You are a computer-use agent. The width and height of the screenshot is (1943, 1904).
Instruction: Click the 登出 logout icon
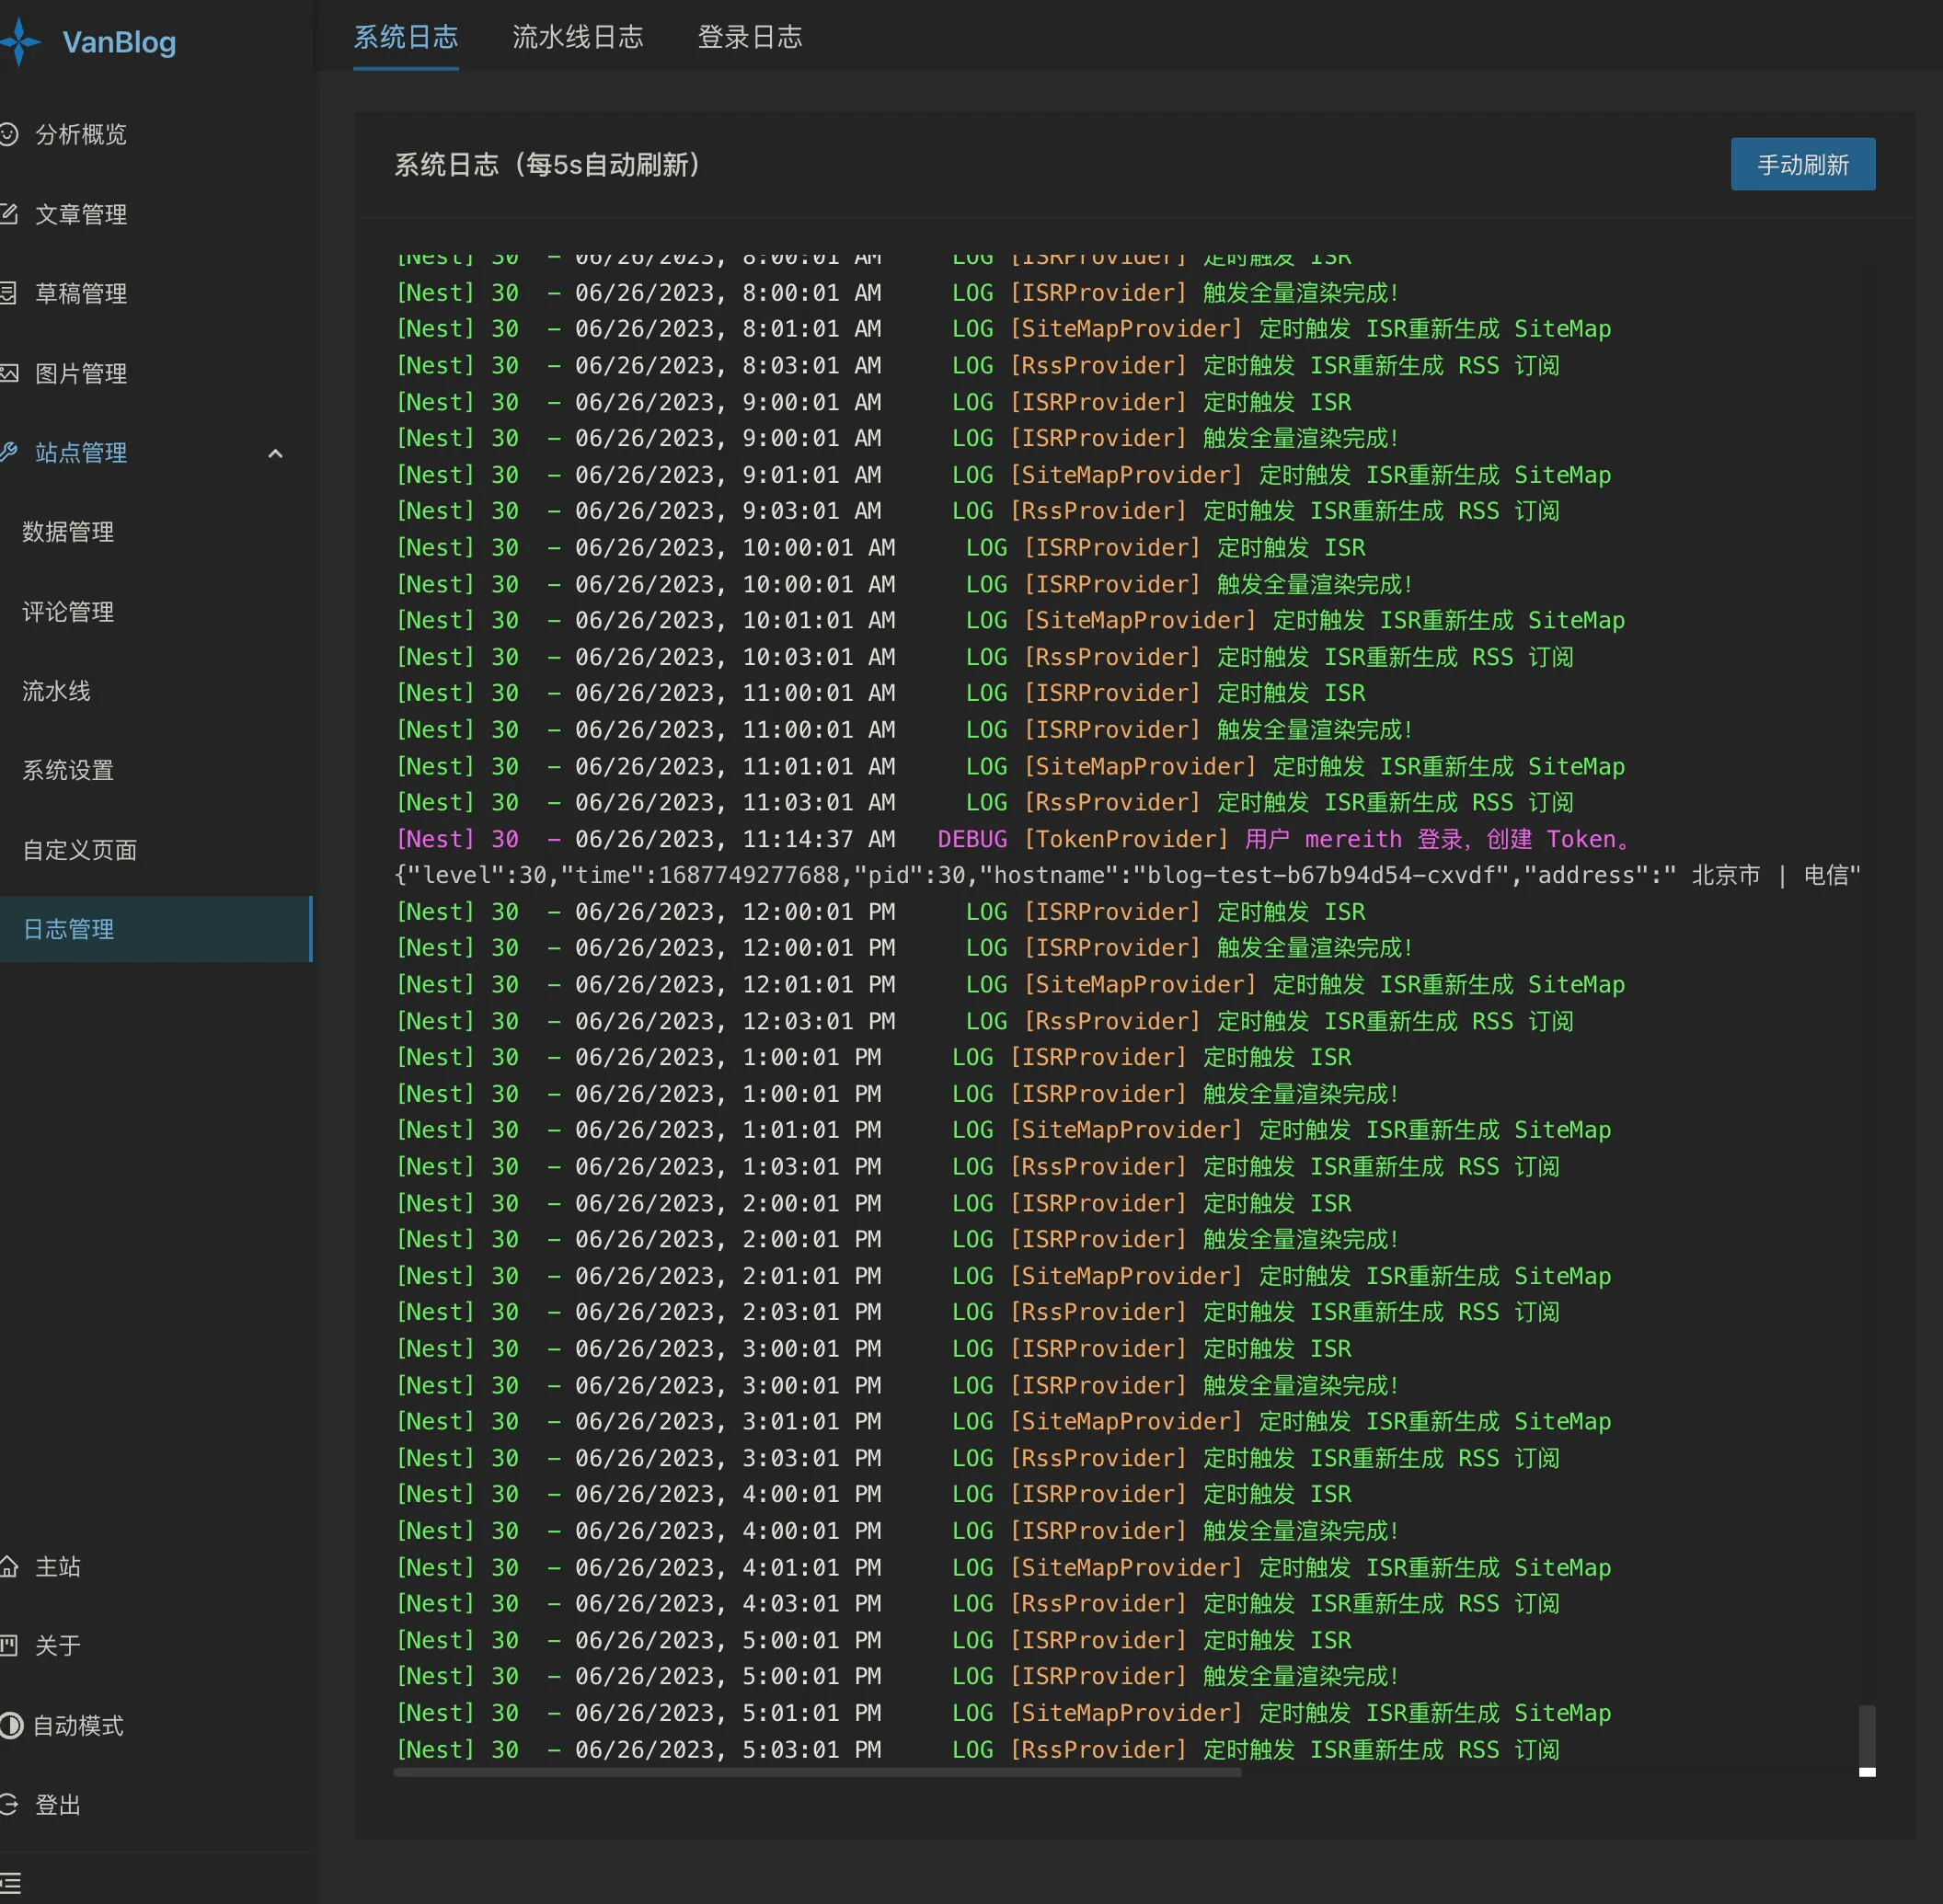pos(10,1804)
